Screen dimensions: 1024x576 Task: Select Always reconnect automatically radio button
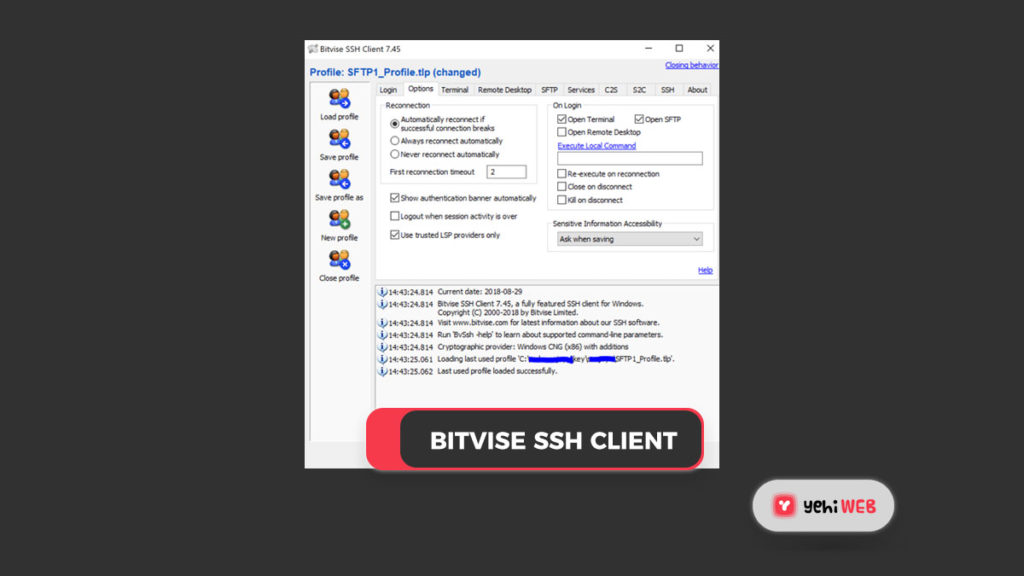(395, 141)
